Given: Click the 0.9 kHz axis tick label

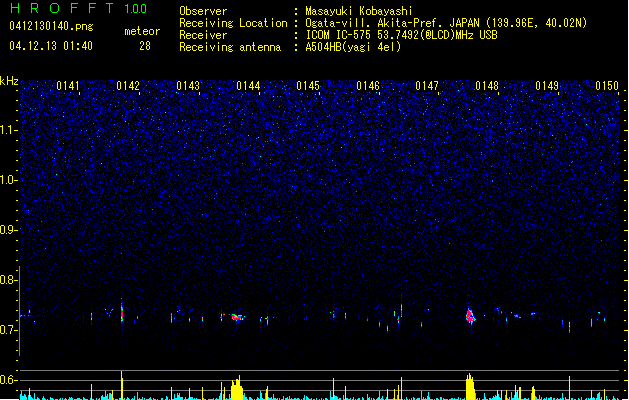Looking at the screenshot, I should (x=9, y=230).
